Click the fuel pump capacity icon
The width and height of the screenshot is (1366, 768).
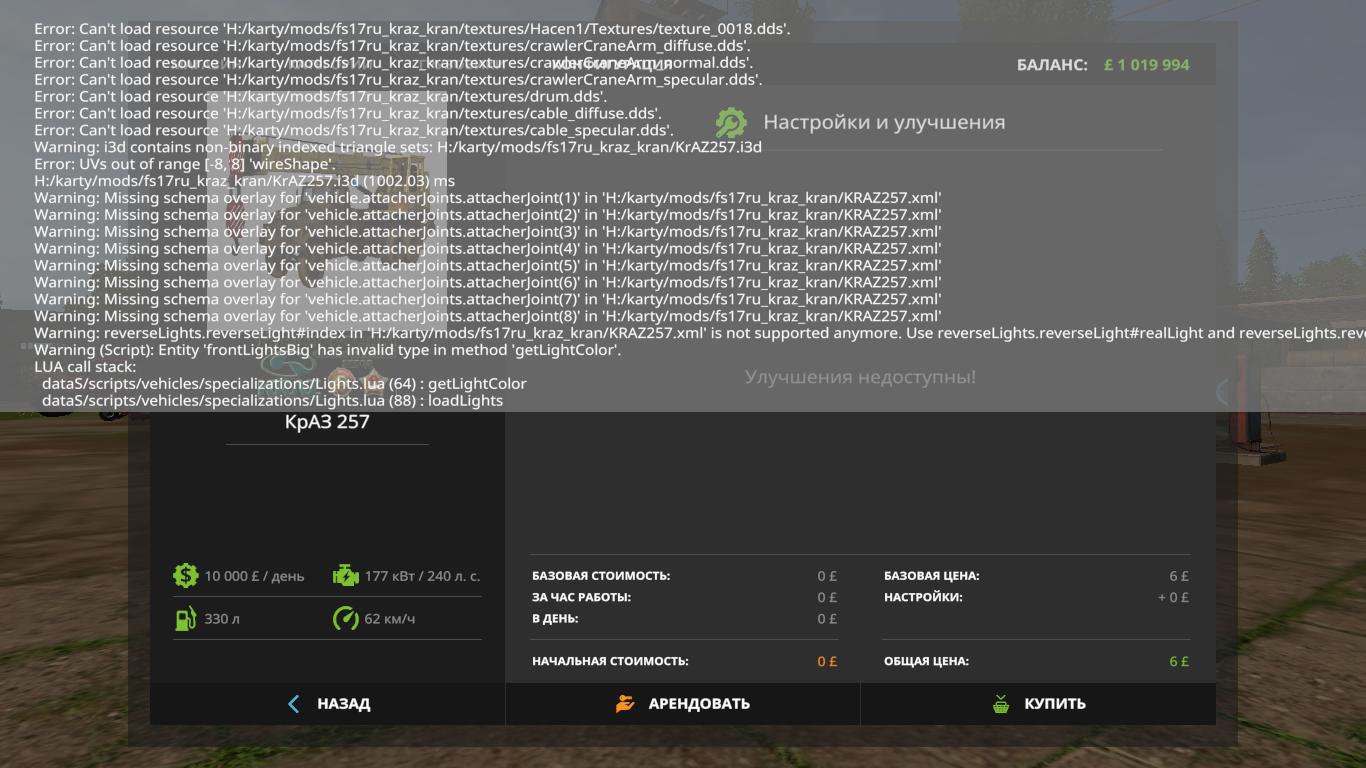pos(185,618)
